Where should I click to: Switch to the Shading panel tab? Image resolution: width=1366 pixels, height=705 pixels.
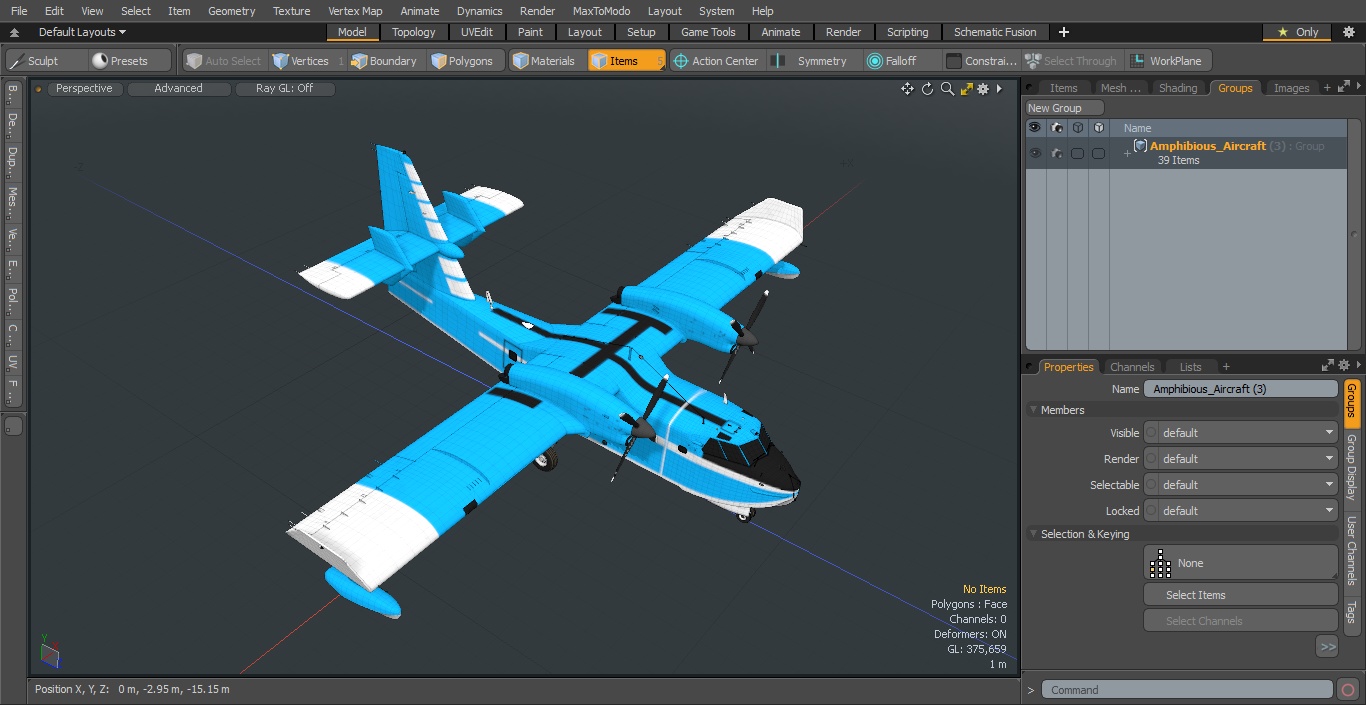pyautogui.click(x=1178, y=88)
